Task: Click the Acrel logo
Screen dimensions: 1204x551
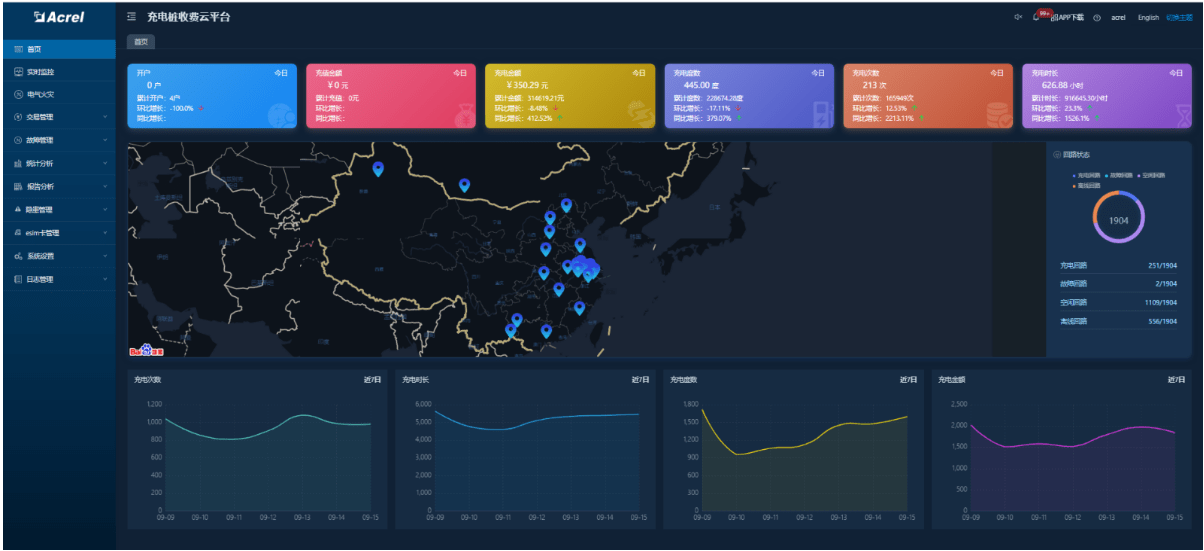Action: 59,17
